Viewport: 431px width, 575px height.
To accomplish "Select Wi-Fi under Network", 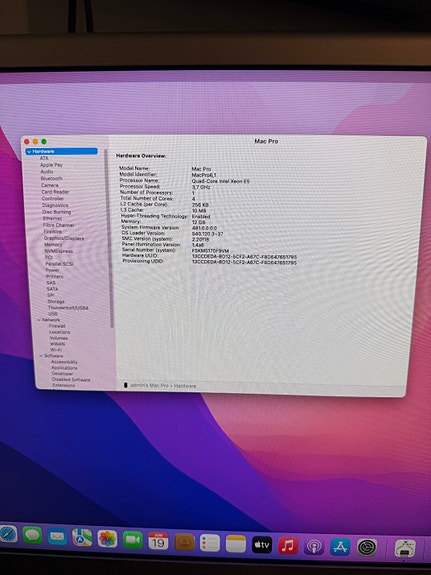I will [x=56, y=350].
